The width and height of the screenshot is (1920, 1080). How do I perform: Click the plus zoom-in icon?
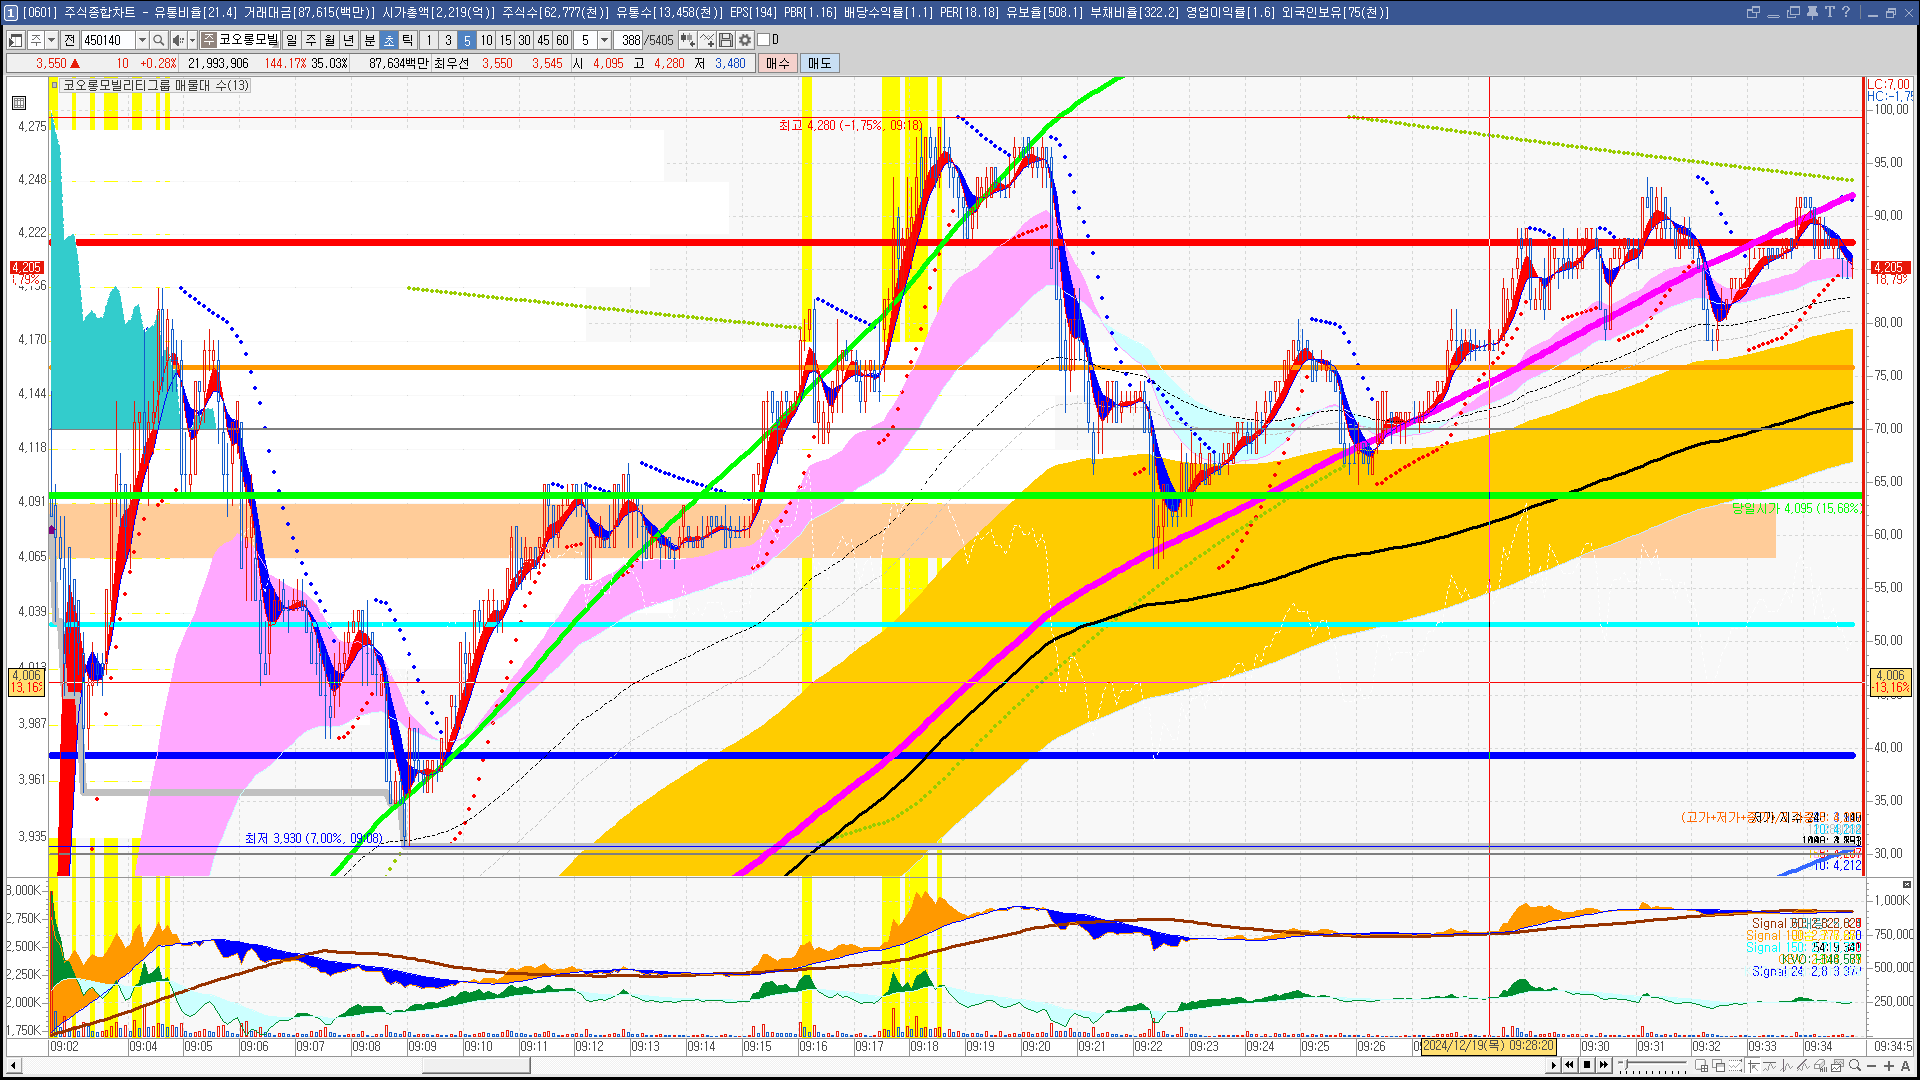1889,1065
